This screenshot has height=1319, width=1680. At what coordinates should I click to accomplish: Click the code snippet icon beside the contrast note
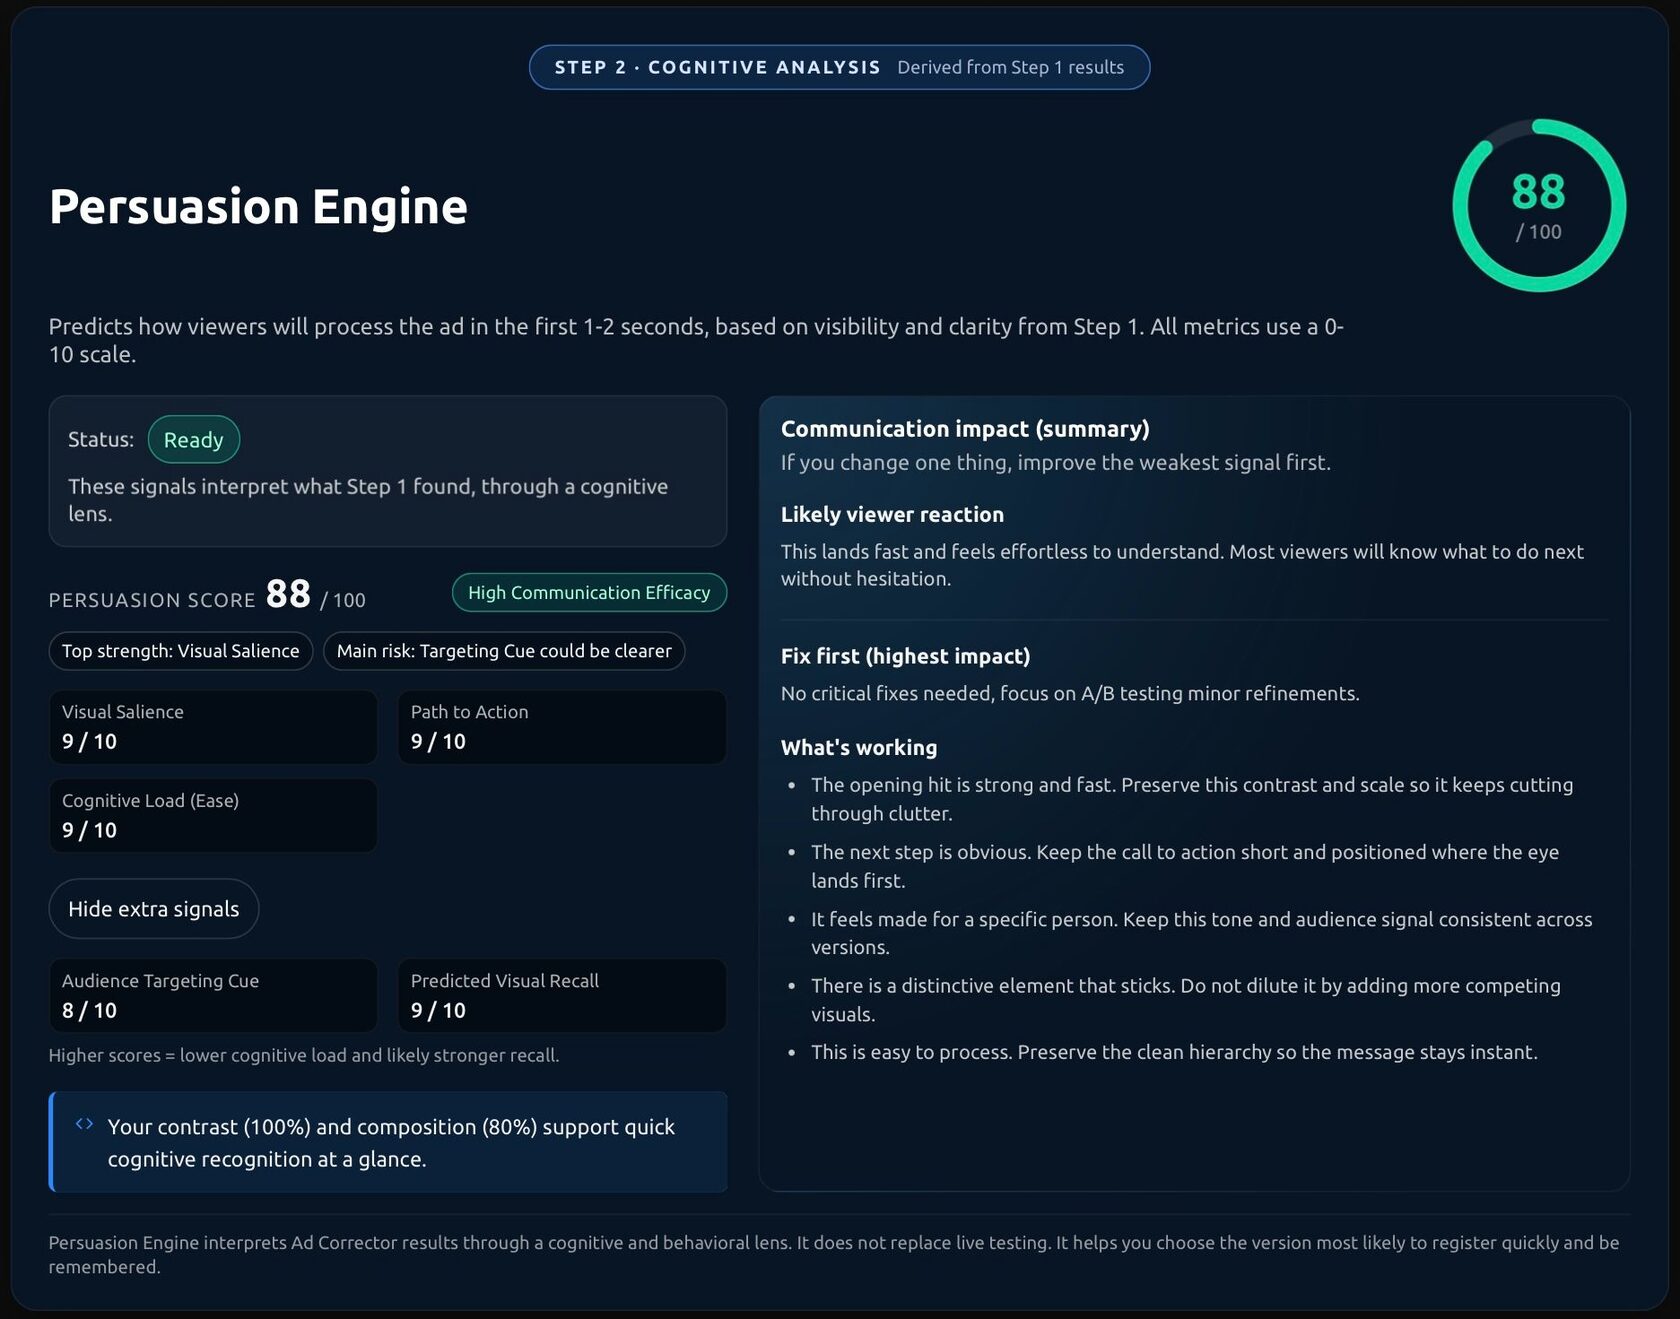86,1122
